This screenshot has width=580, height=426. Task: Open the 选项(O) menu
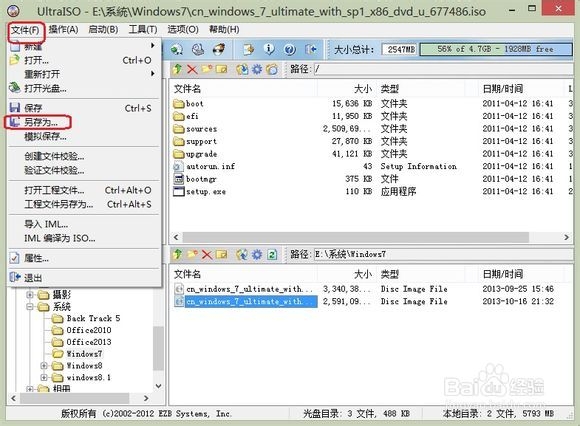tap(183, 30)
